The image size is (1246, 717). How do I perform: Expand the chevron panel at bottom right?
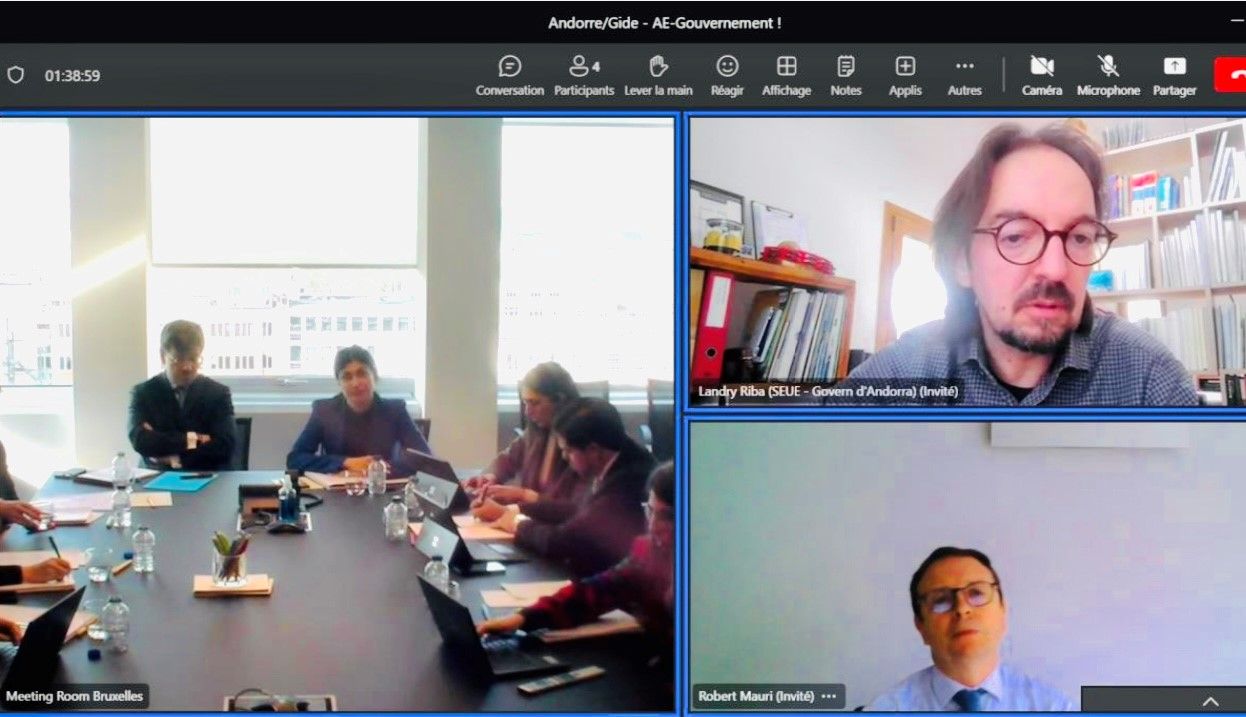click(1210, 701)
